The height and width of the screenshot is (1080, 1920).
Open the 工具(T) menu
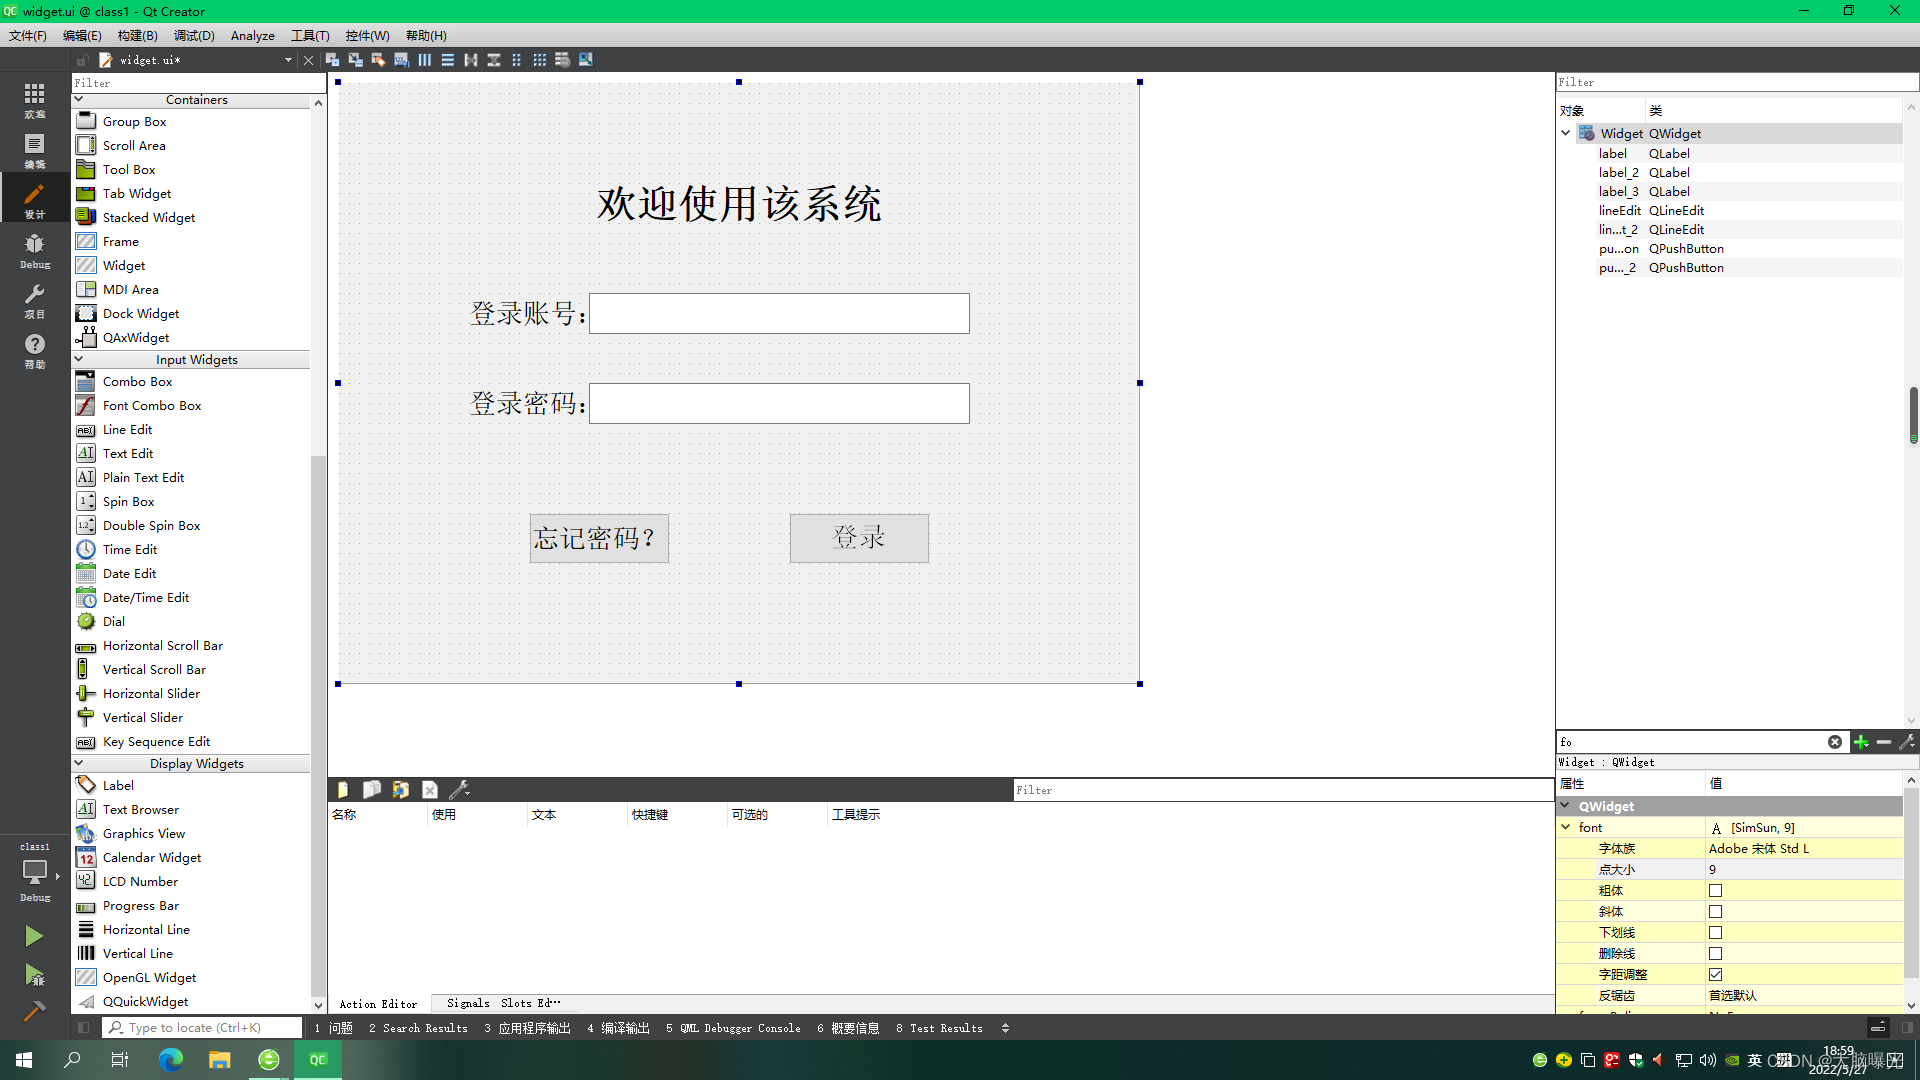pos(310,35)
